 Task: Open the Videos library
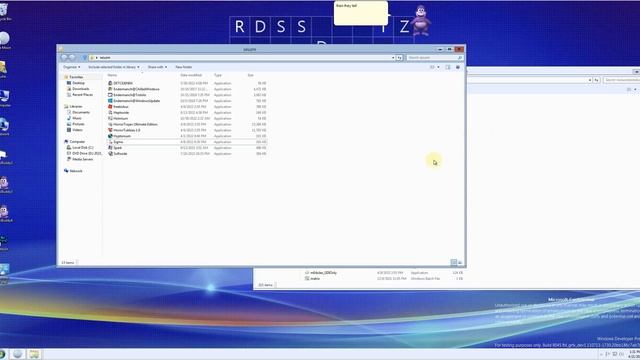click(x=77, y=130)
